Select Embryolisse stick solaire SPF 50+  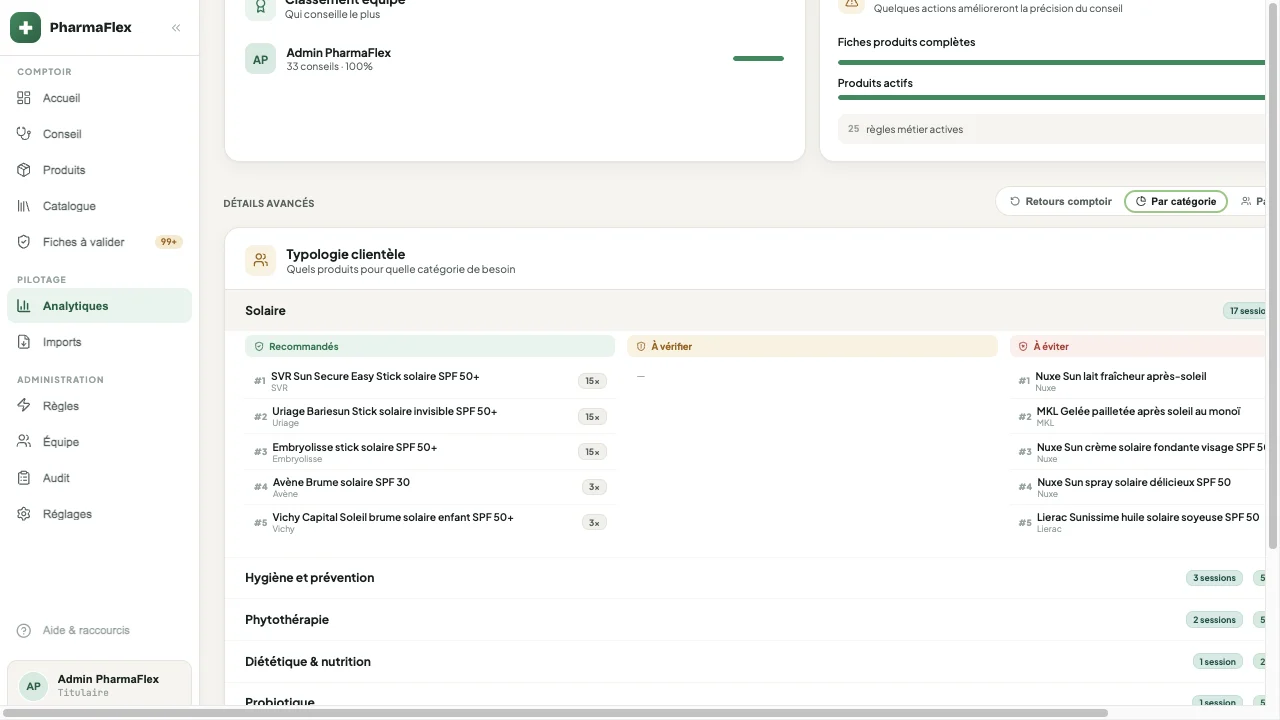click(x=430, y=452)
